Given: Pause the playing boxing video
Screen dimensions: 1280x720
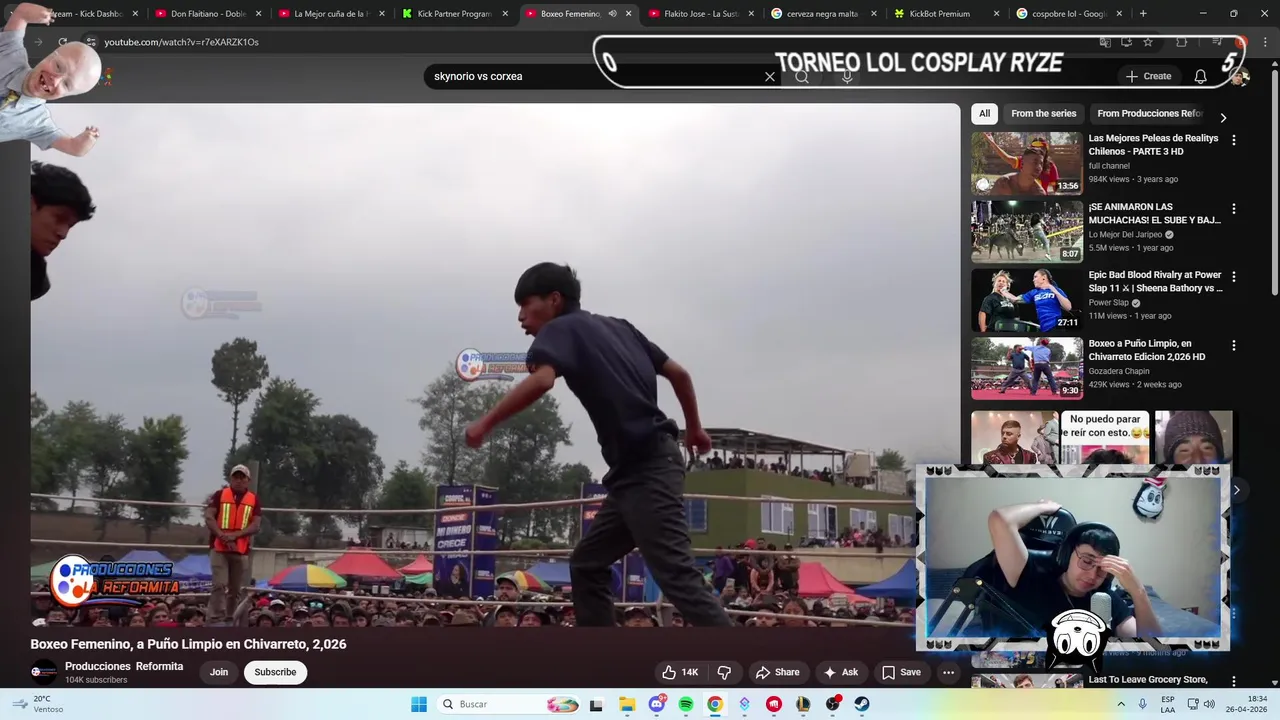Looking at the screenshot, I should point(495,365).
